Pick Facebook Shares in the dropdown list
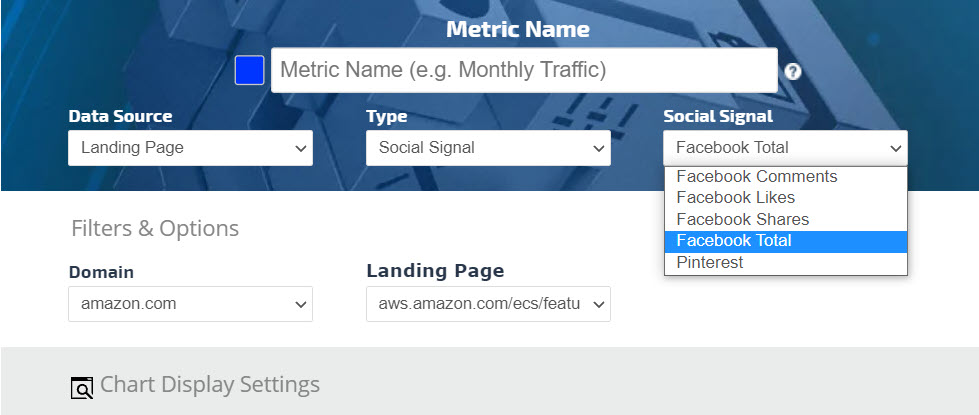The height and width of the screenshot is (415, 979). pos(743,219)
